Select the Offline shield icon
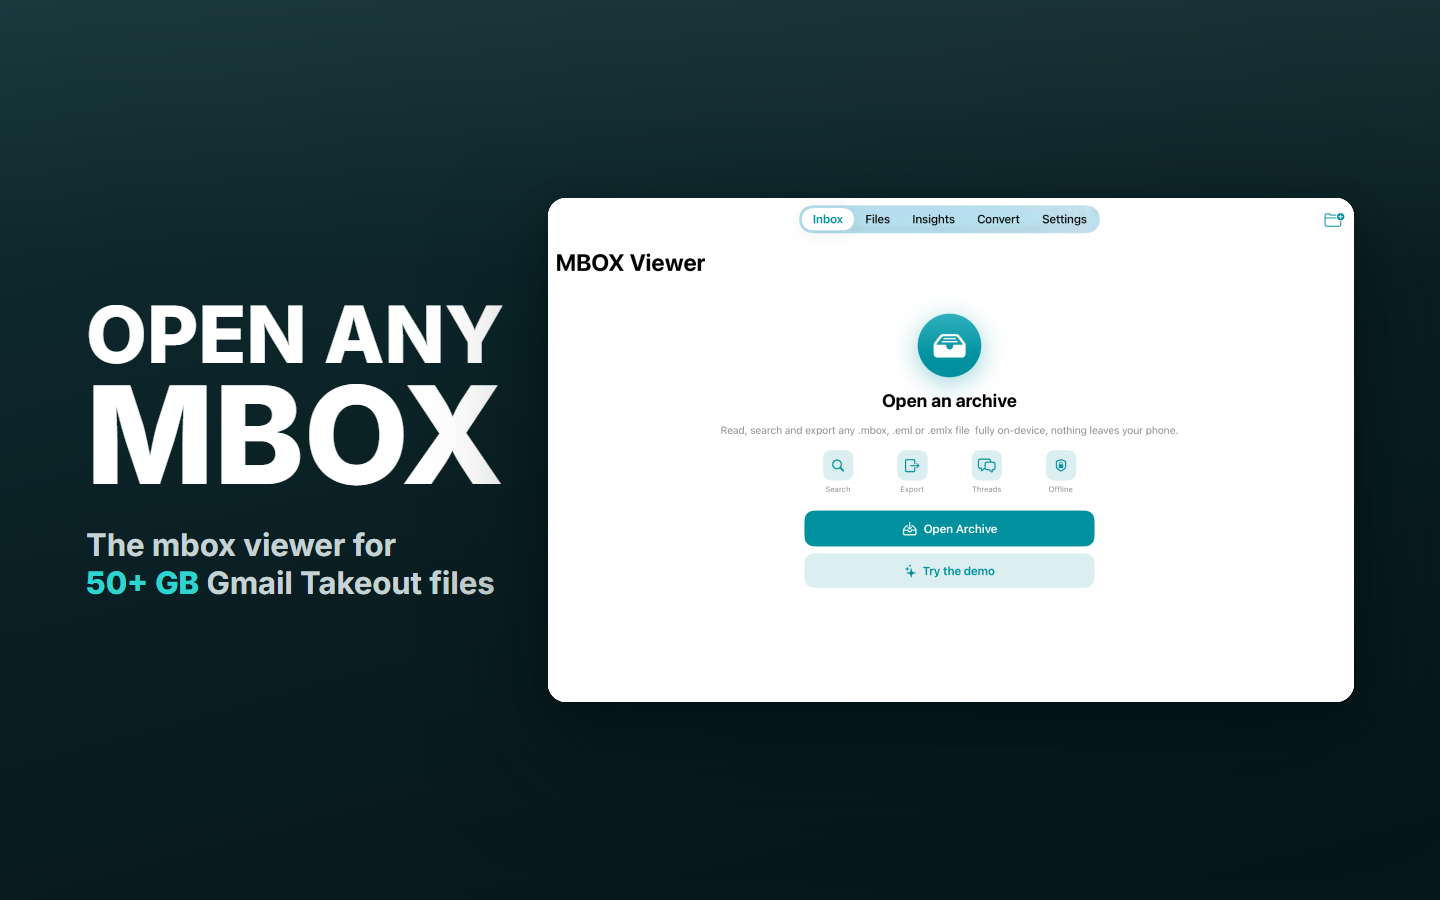Screen dimensions: 1440x900 pyautogui.click(x=1061, y=465)
